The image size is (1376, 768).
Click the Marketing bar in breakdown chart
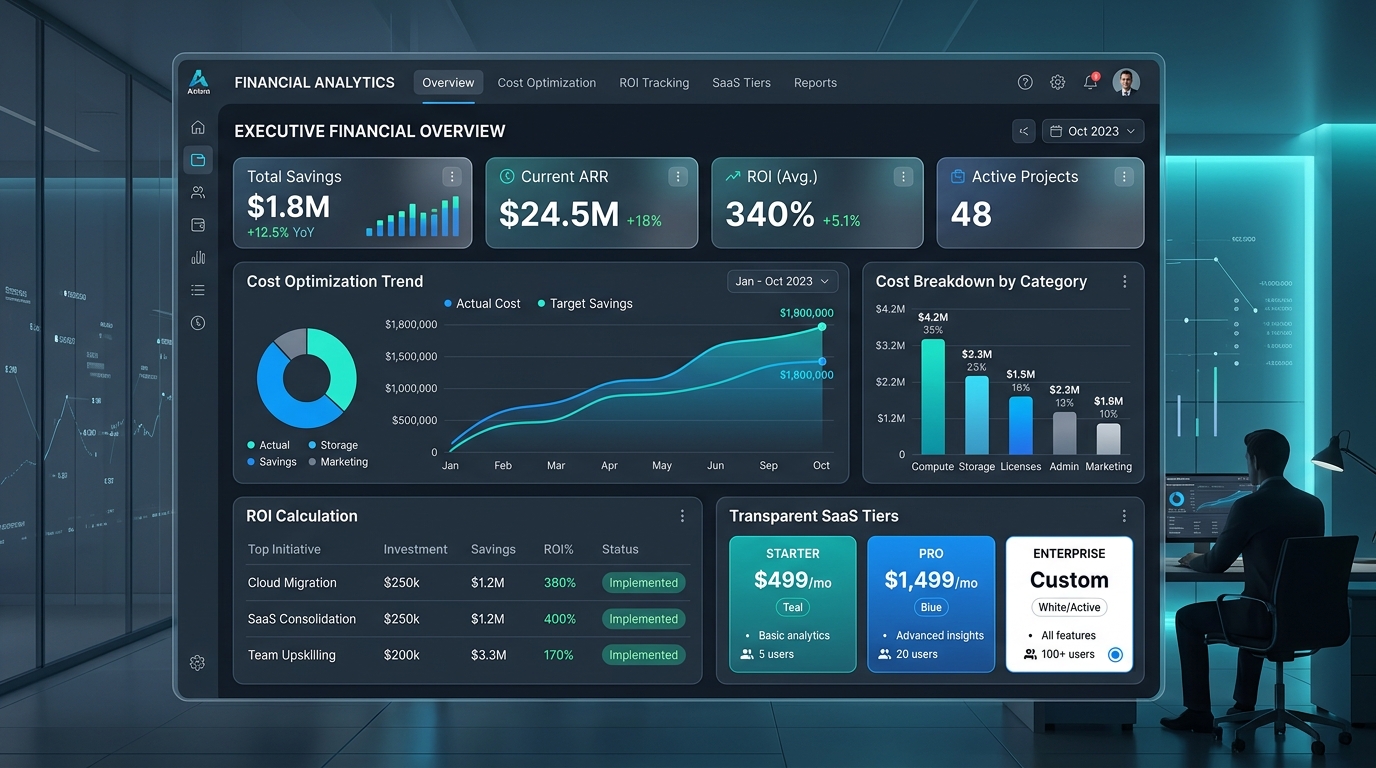[x=1108, y=439]
